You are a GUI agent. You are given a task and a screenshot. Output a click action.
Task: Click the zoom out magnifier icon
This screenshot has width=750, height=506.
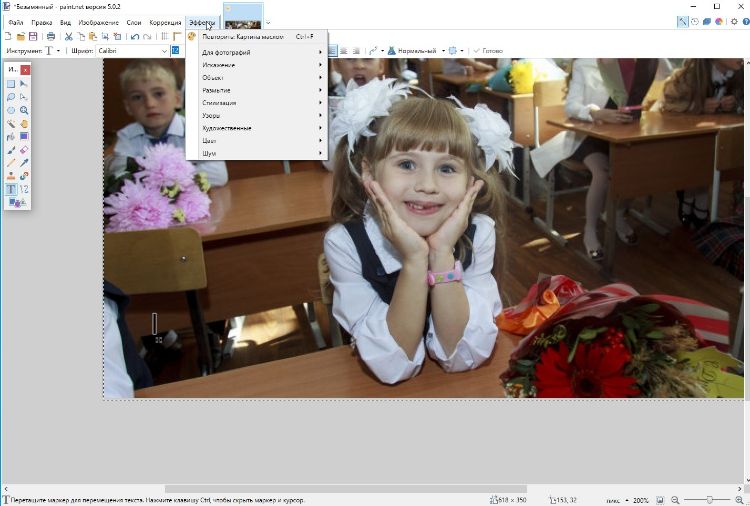point(675,500)
